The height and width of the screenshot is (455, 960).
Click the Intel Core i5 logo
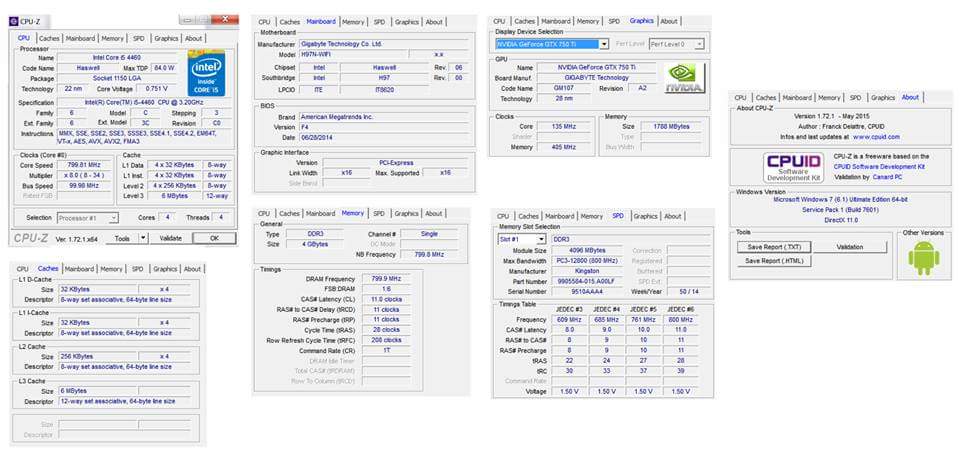(x=206, y=73)
